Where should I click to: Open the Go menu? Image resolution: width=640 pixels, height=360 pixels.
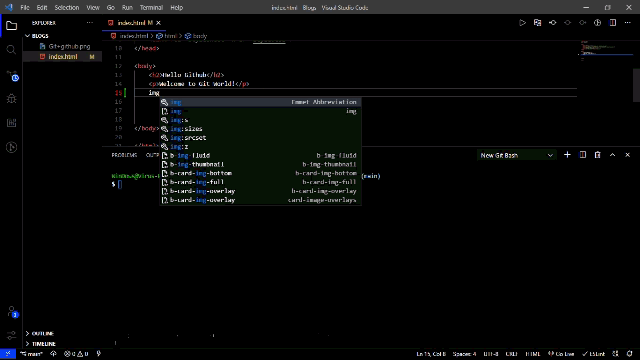tap(110, 7)
